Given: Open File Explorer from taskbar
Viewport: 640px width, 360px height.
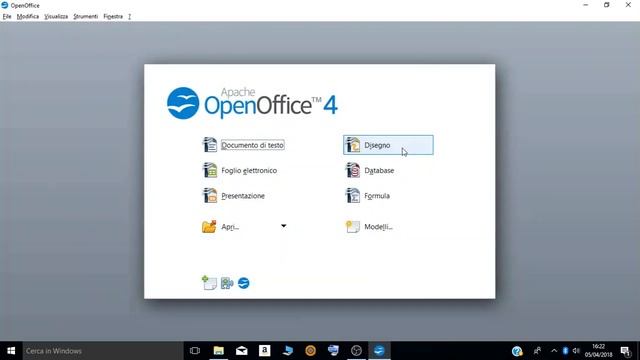Looking at the screenshot, I should pyautogui.click(x=219, y=351).
